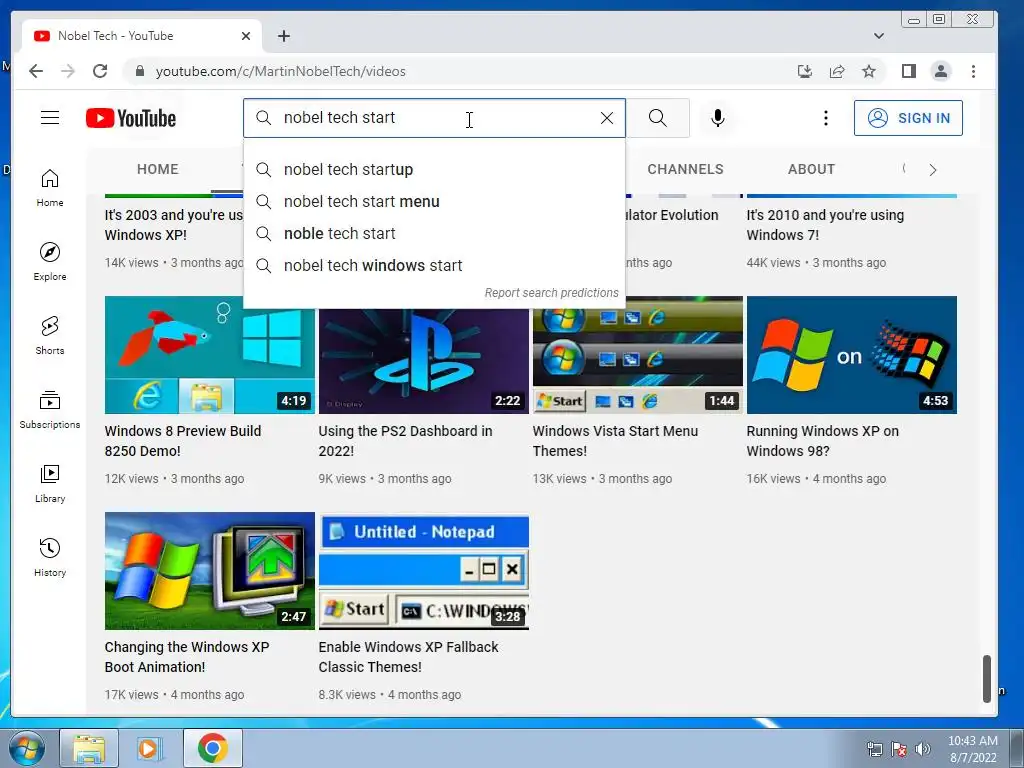The width and height of the screenshot is (1024, 768).
Task: Open Running Windows XP on 98 thumbnail
Action: pyautogui.click(x=852, y=355)
